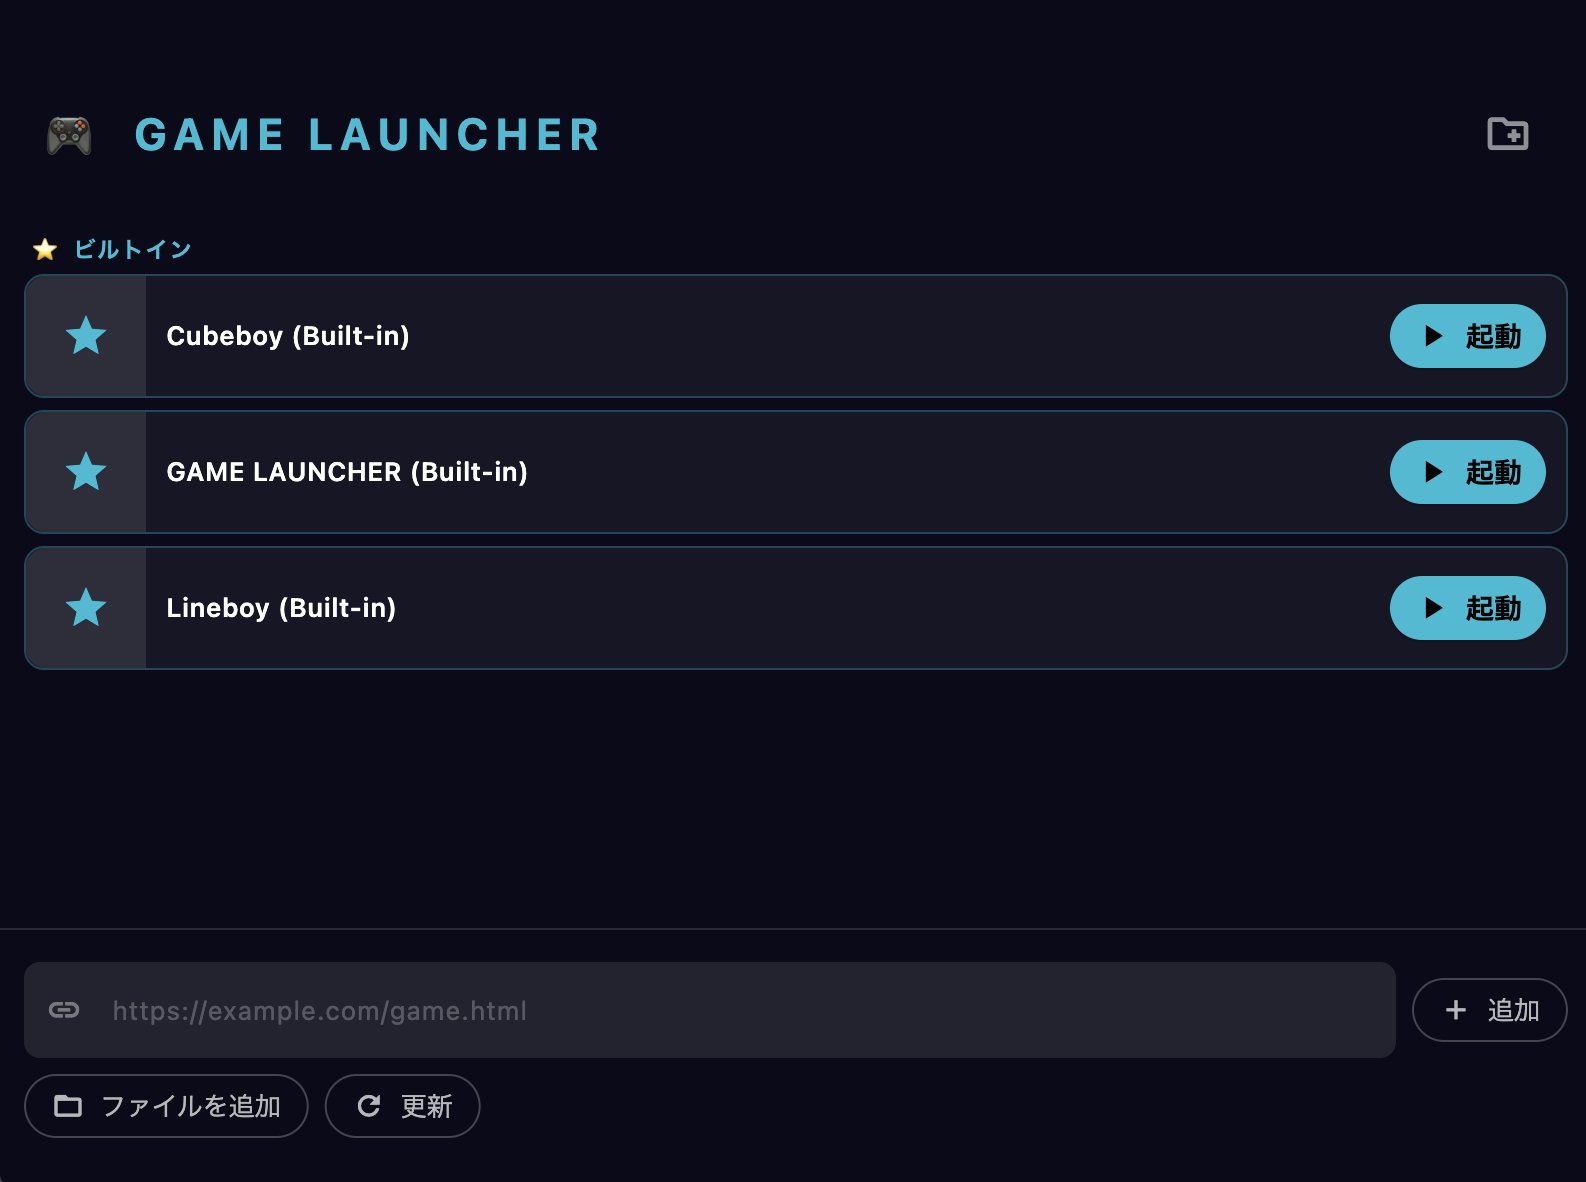Click the add-folder icon in the header
Viewport: 1586px width, 1182px height.
1507,134
